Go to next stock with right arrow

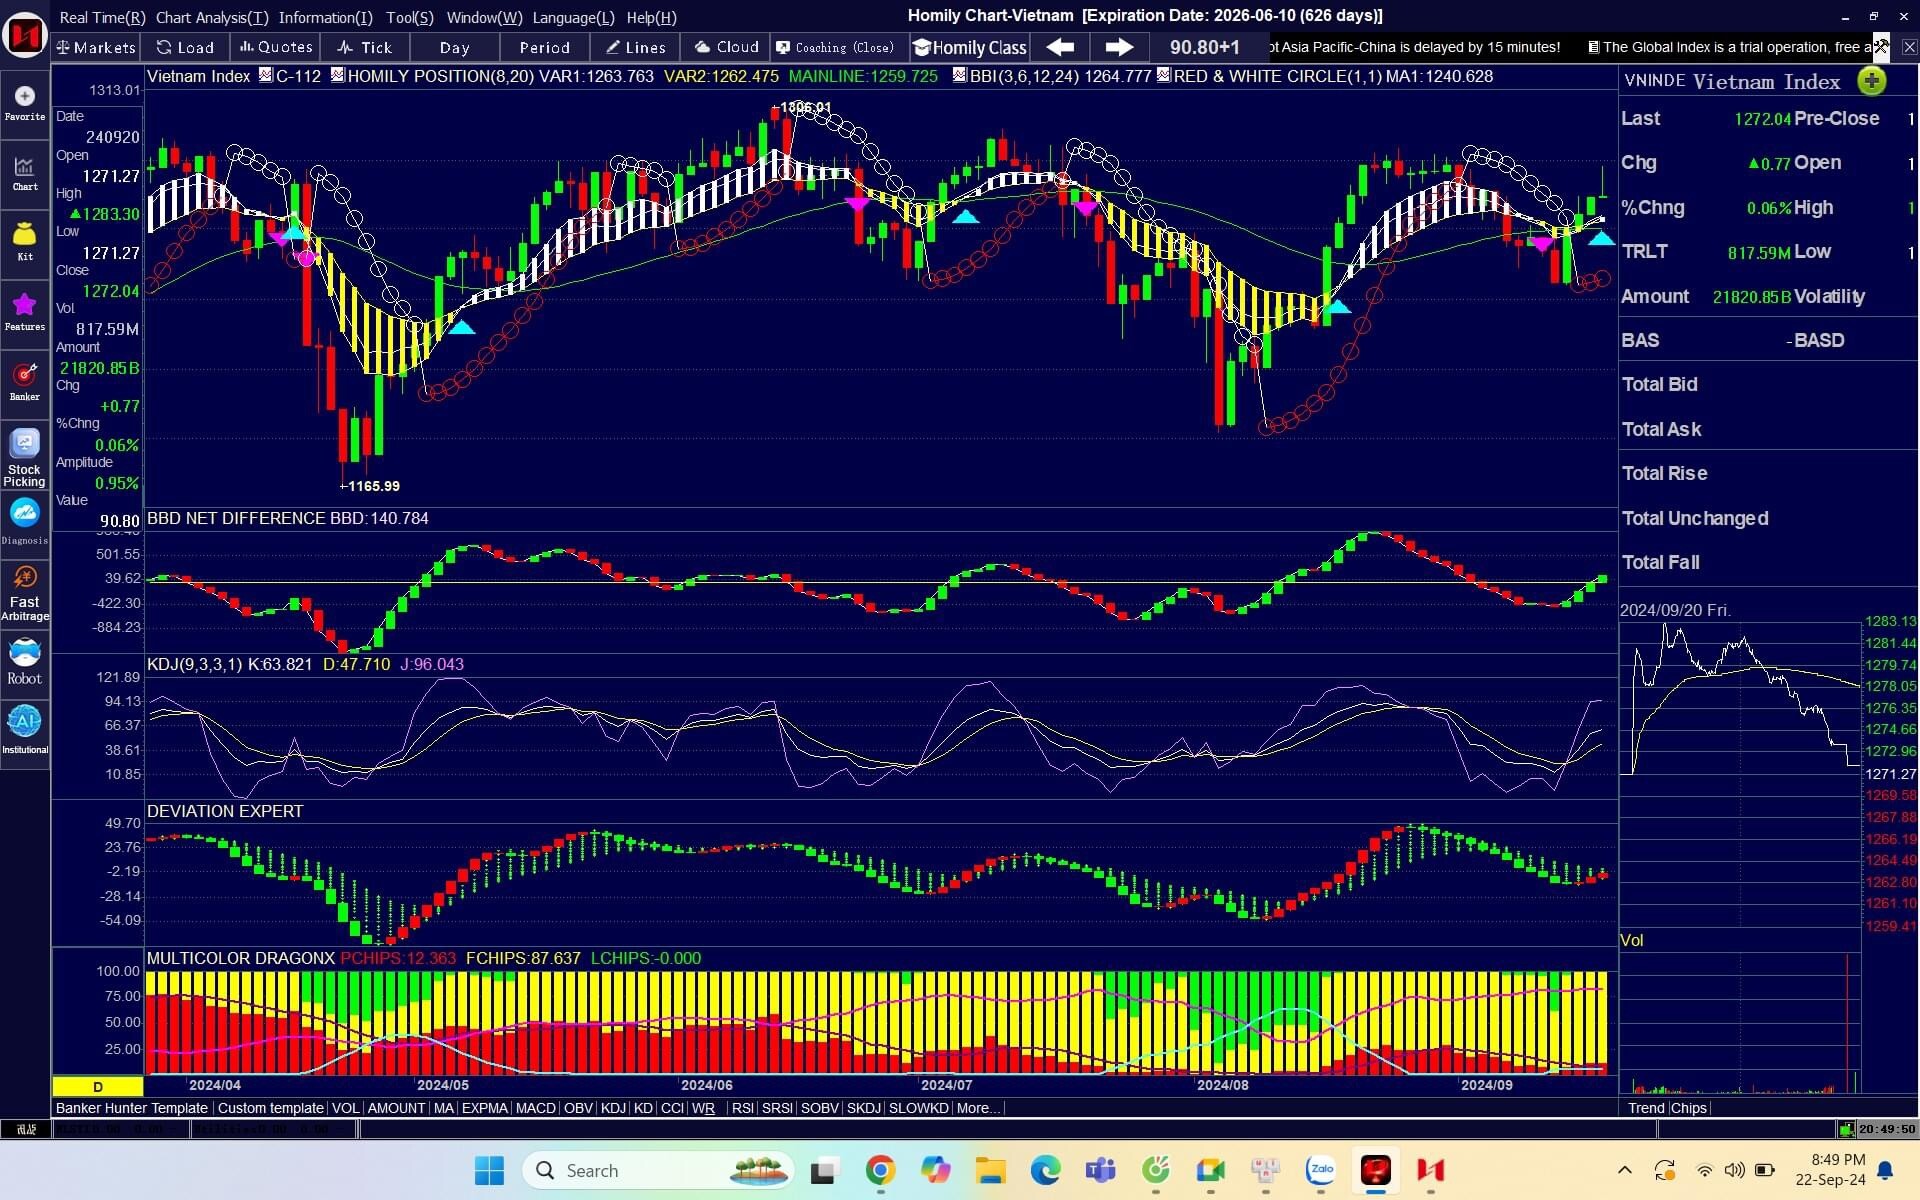(1119, 47)
